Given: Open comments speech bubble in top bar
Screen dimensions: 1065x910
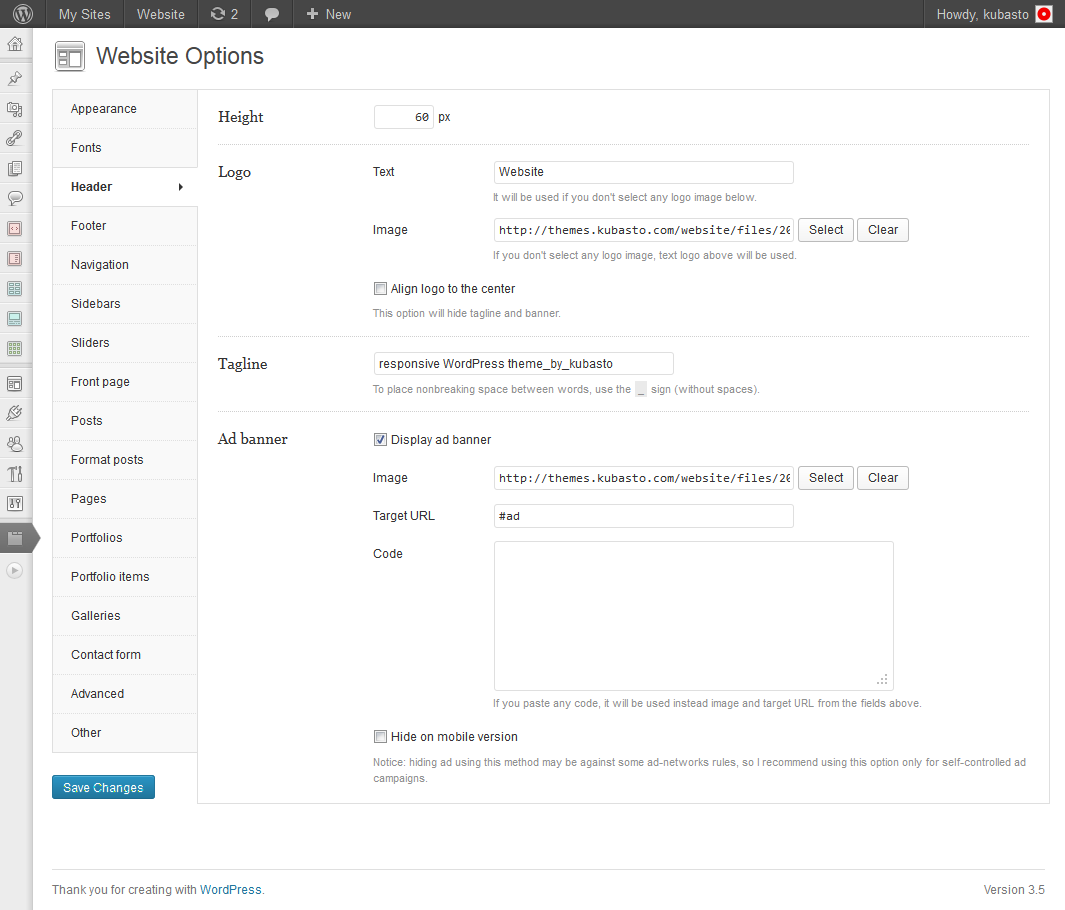Looking at the screenshot, I should pos(272,14).
